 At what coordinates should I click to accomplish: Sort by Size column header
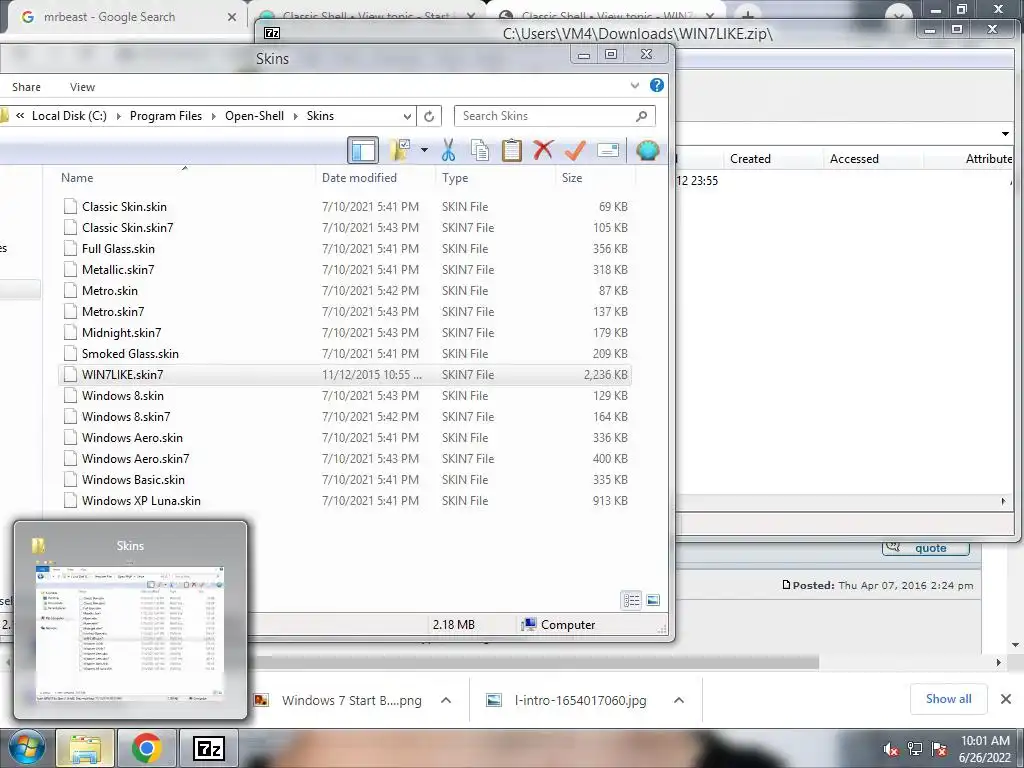coord(572,178)
